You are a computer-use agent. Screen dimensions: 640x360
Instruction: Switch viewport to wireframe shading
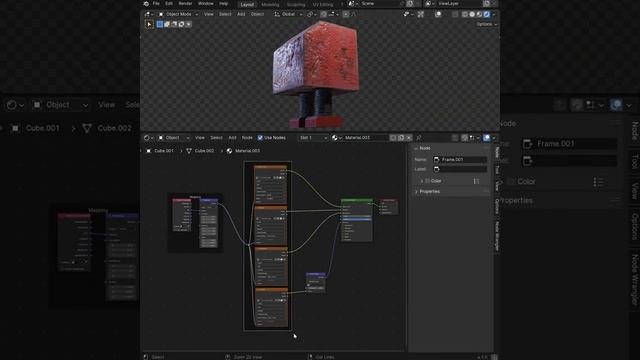point(465,14)
